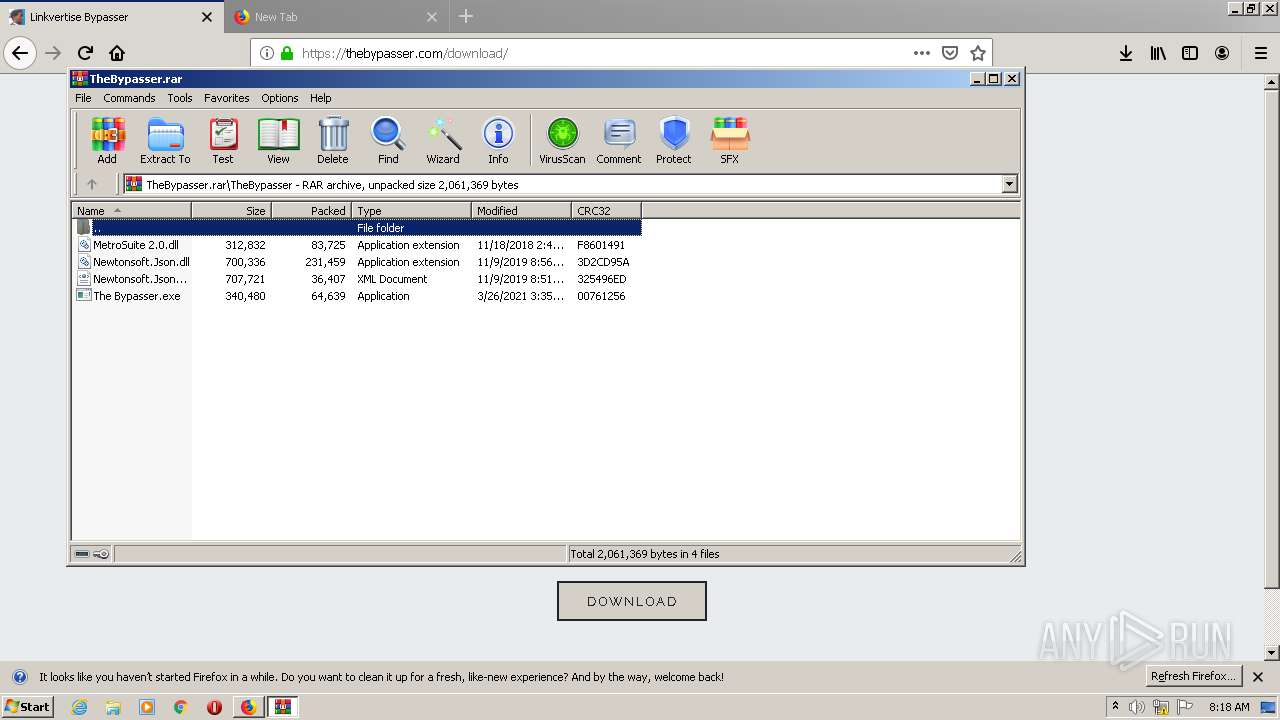Click the DOWNLOAD button on the page
The width and height of the screenshot is (1280, 720).
click(632, 601)
